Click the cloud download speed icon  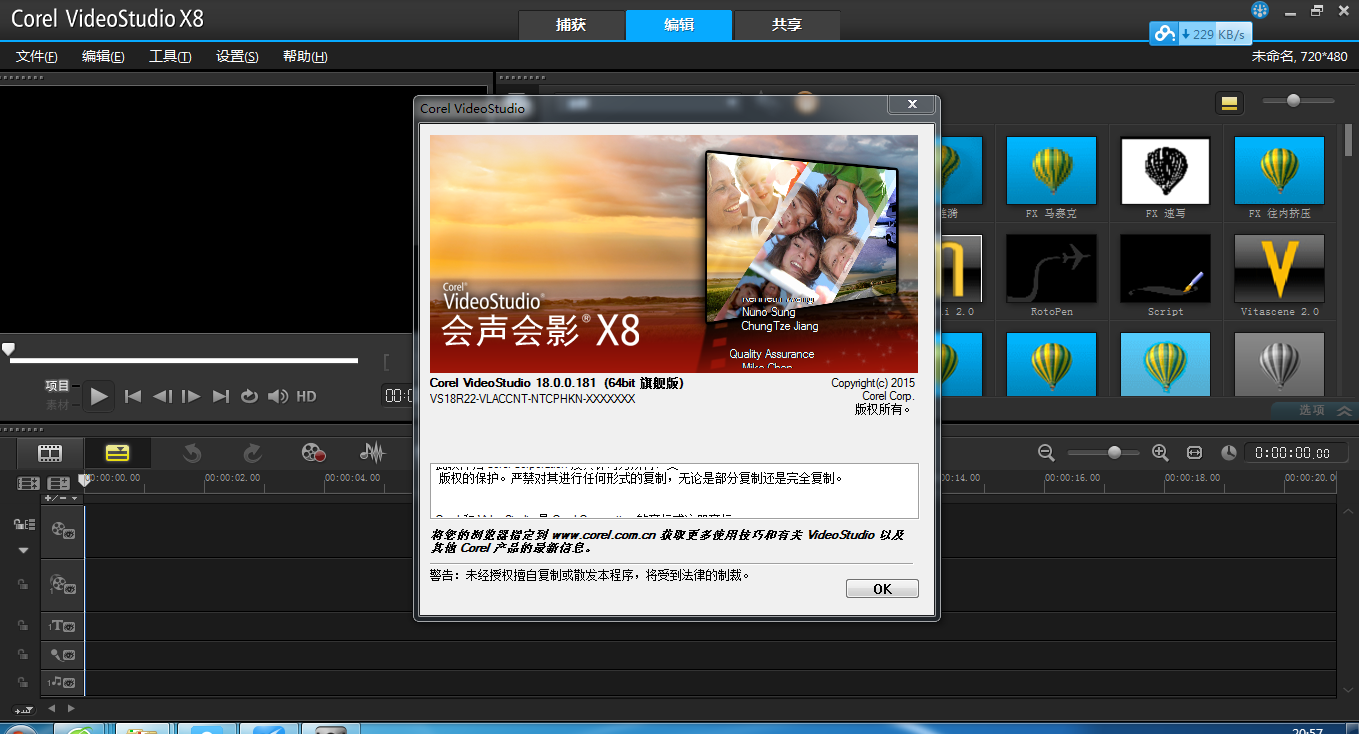[1165, 34]
